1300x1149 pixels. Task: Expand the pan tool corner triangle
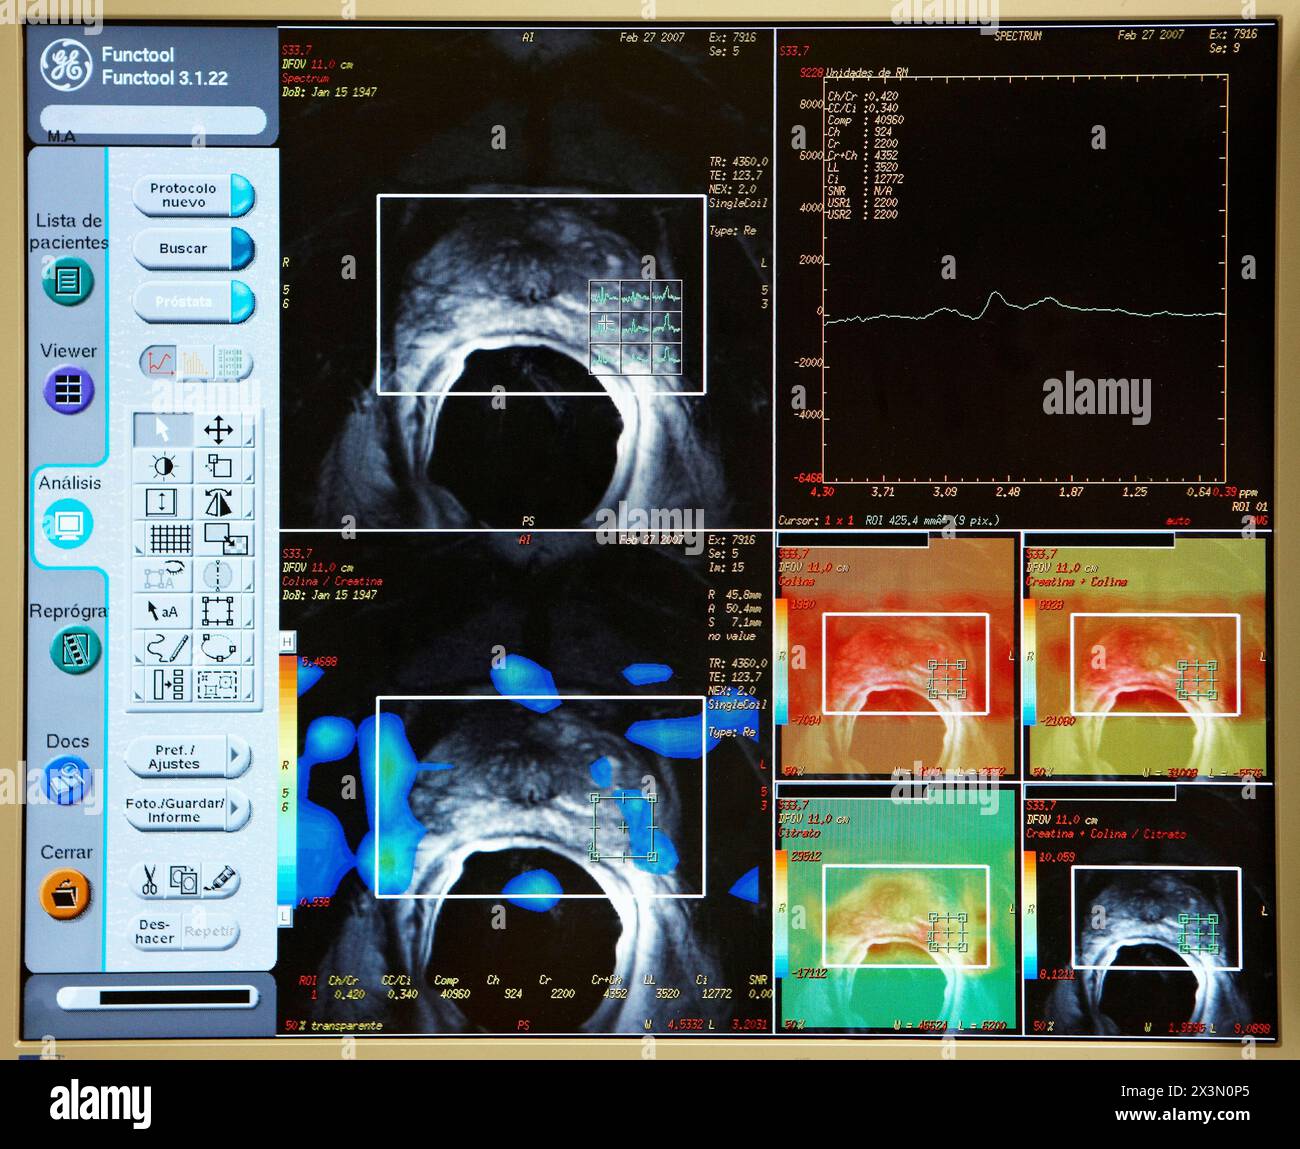[247, 442]
